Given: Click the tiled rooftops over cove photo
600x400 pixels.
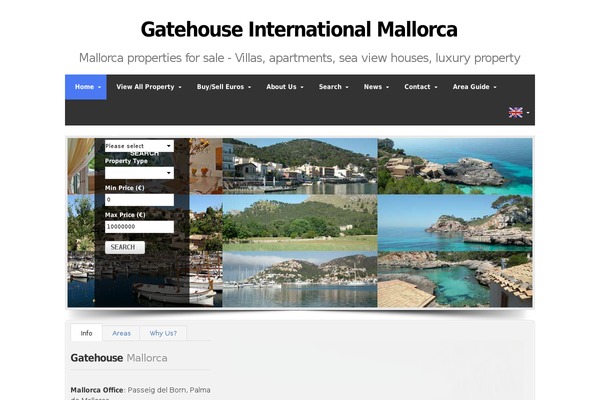Looking at the screenshot, I should coord(455,279).
